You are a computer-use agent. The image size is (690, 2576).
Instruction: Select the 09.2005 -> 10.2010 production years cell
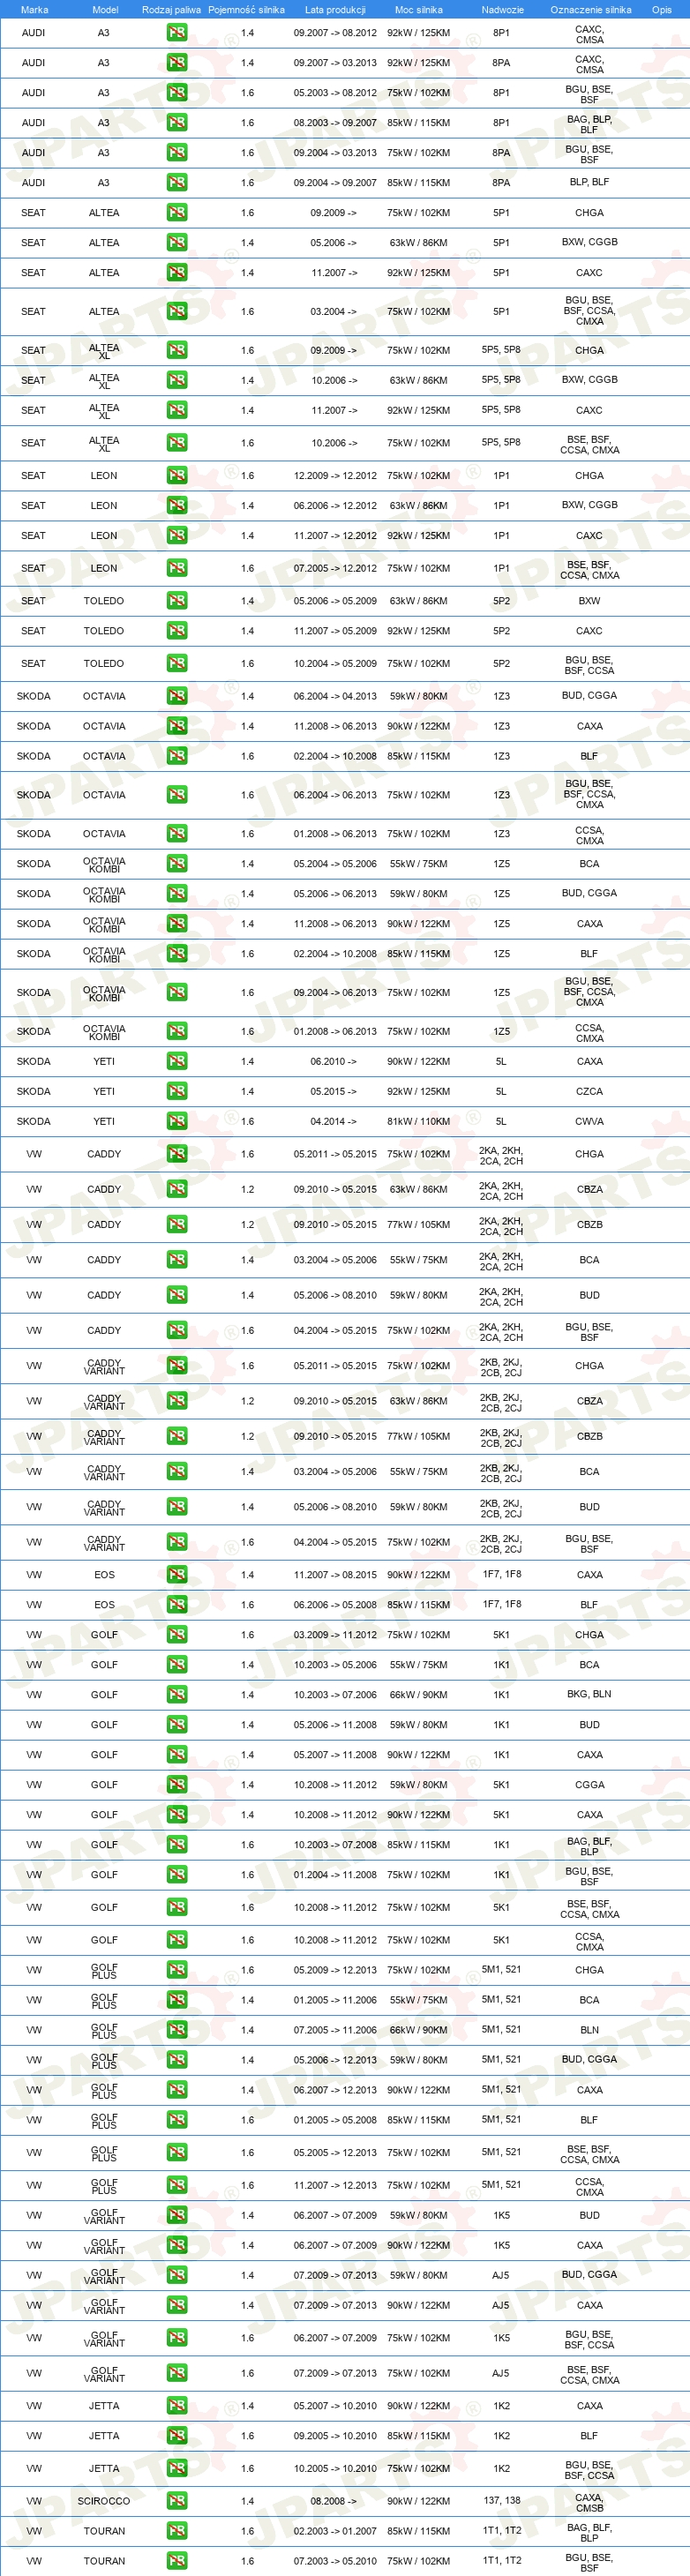(x=335, y=2435)
